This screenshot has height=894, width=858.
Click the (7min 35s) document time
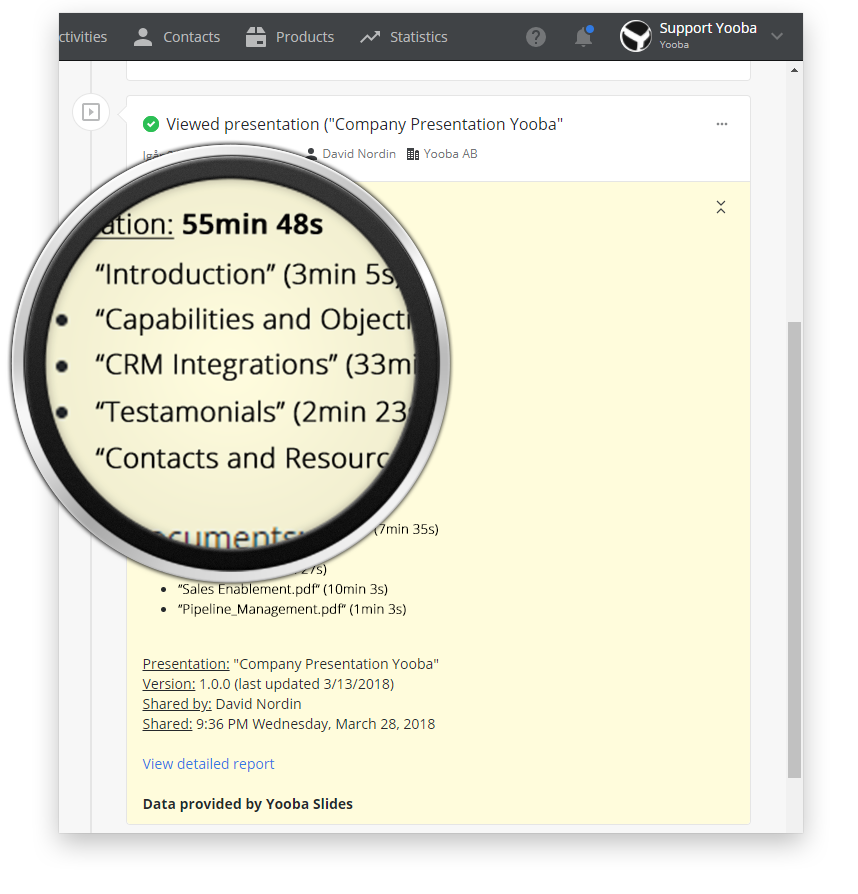(406, 529)
